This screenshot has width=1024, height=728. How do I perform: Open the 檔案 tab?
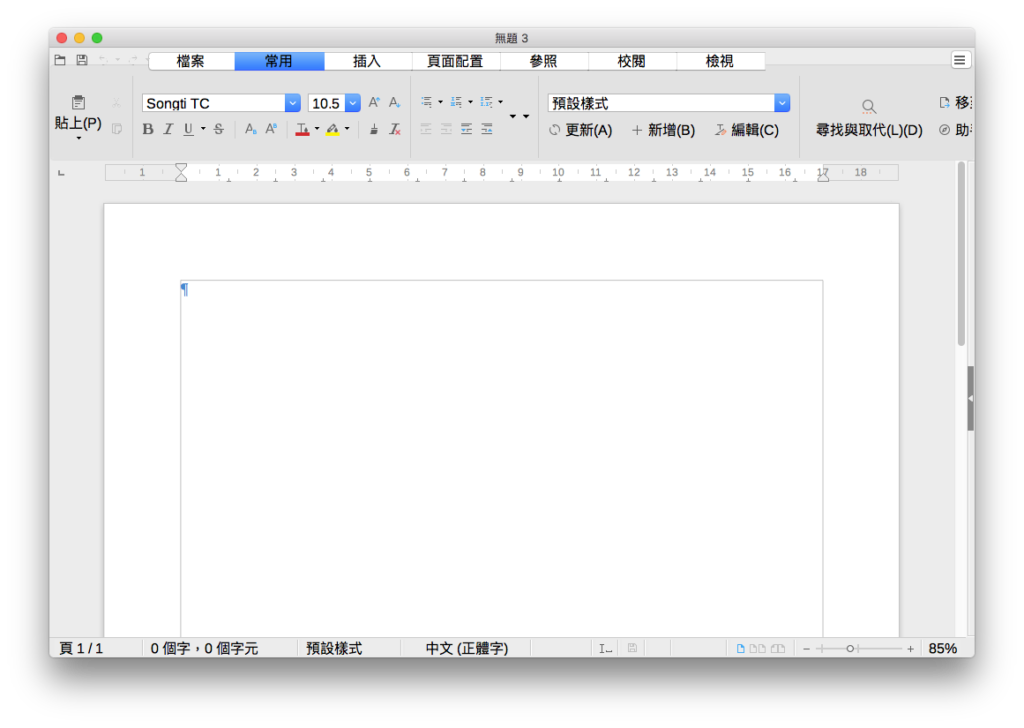click(x=191, y=61)
